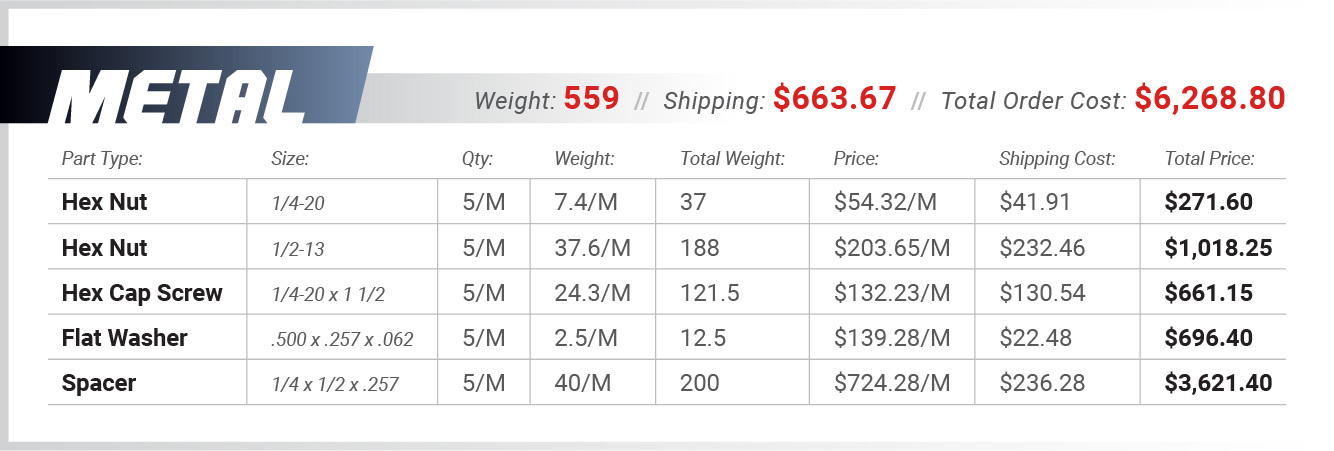Screen dimensions: 1334x451
Task: Click the .500 x .257 x .062 size
Action: click(x=341, y=339)
